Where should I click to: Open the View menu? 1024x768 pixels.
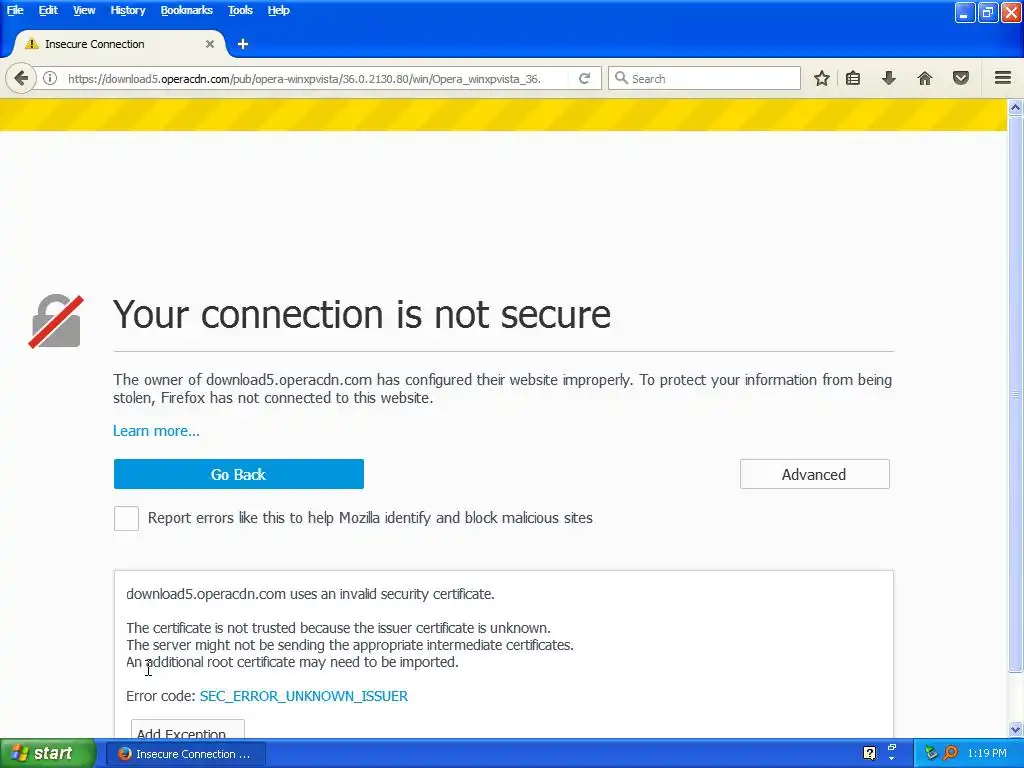[84, 10]
